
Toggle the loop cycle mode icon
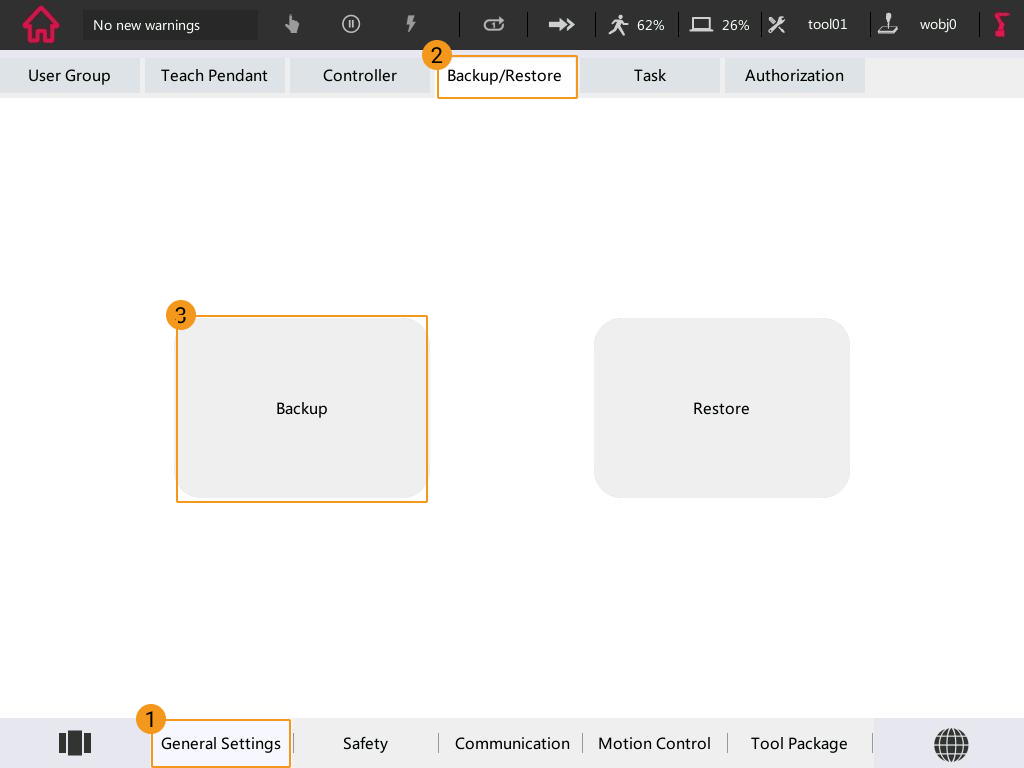(494, 25)
